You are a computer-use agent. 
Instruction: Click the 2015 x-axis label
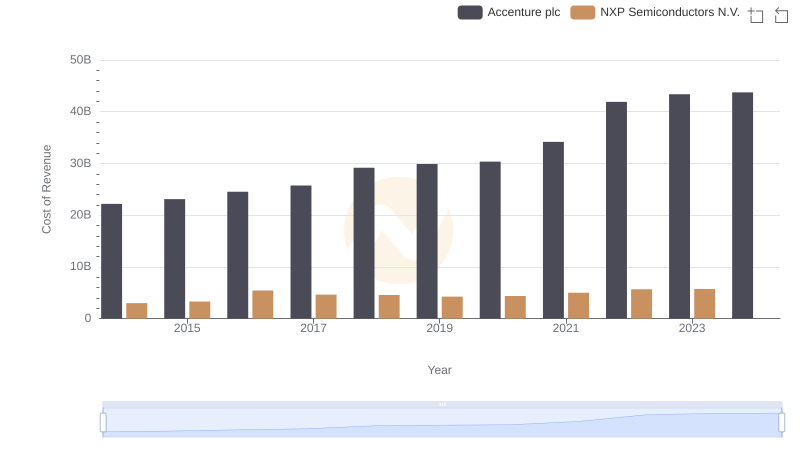point(187,328)
